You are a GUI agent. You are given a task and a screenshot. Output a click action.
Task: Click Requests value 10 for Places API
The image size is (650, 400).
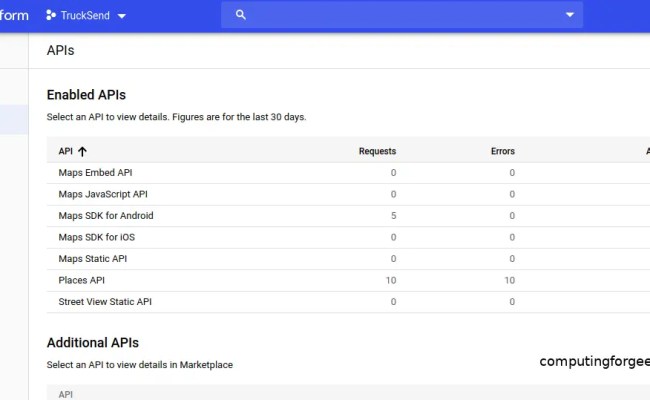pyautogui.click(x=391, y=281)
